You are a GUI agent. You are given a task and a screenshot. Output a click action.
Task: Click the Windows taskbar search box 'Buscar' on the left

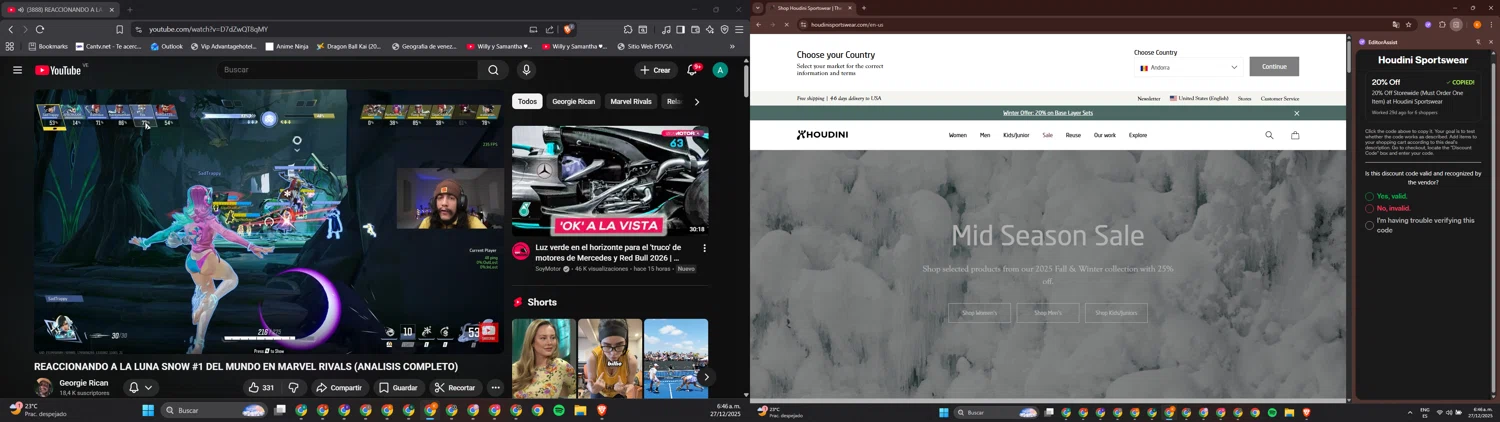[214, 411]
